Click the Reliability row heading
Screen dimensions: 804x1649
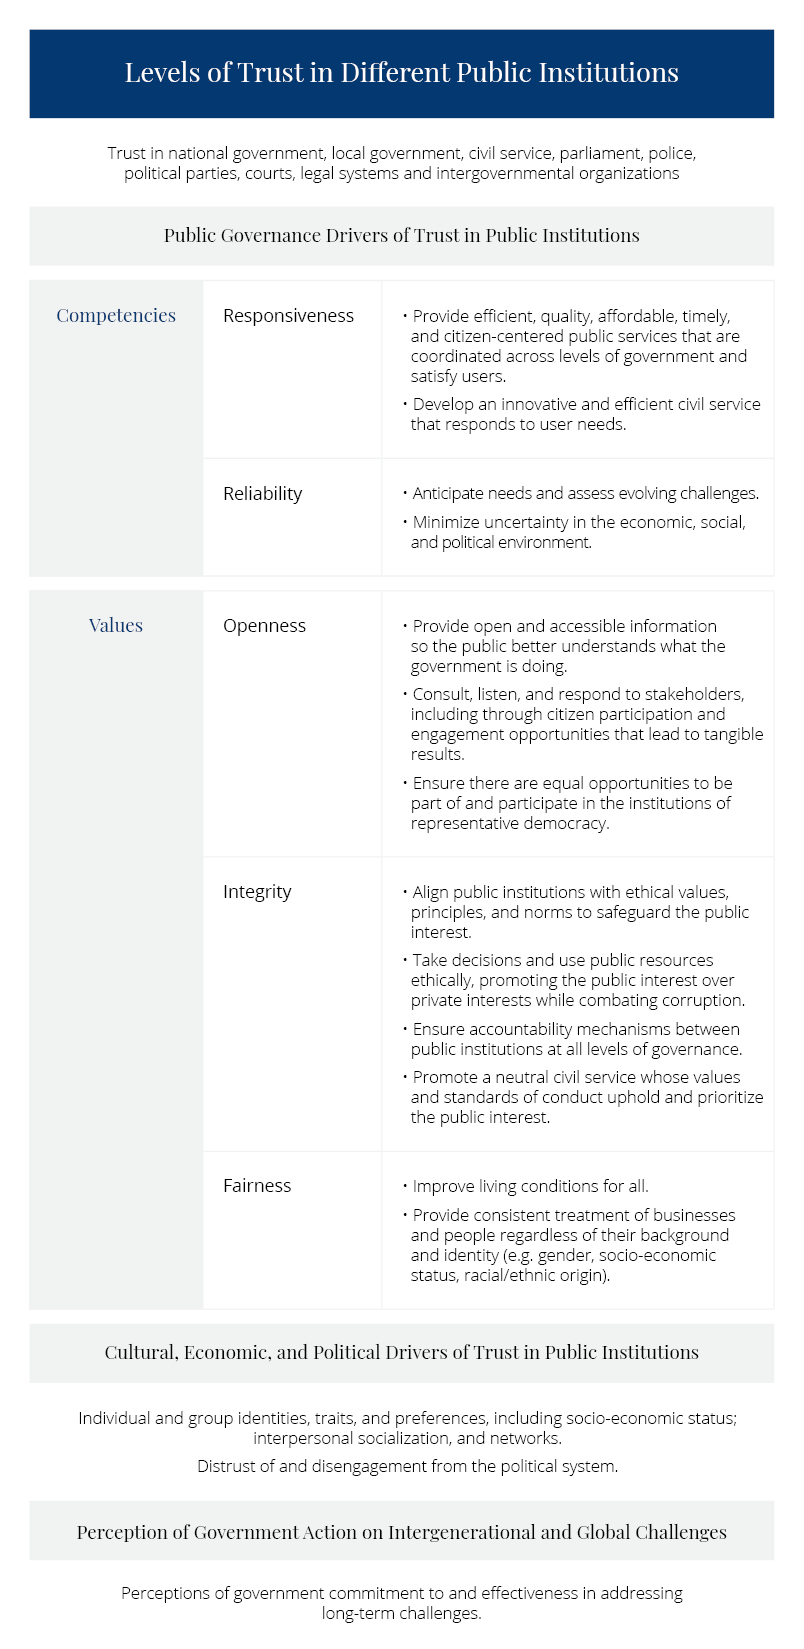(262, 494)
